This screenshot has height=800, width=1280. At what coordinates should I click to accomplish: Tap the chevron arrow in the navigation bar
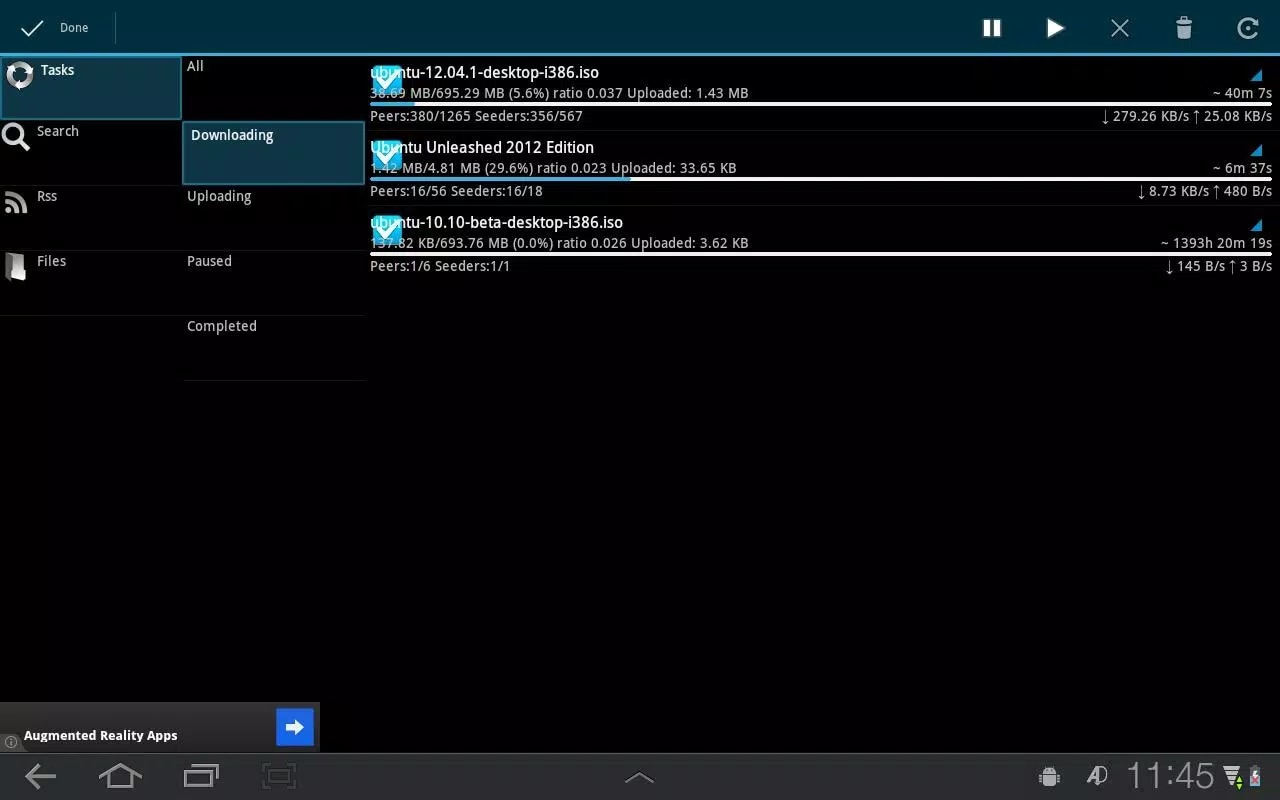click(639, 776)
